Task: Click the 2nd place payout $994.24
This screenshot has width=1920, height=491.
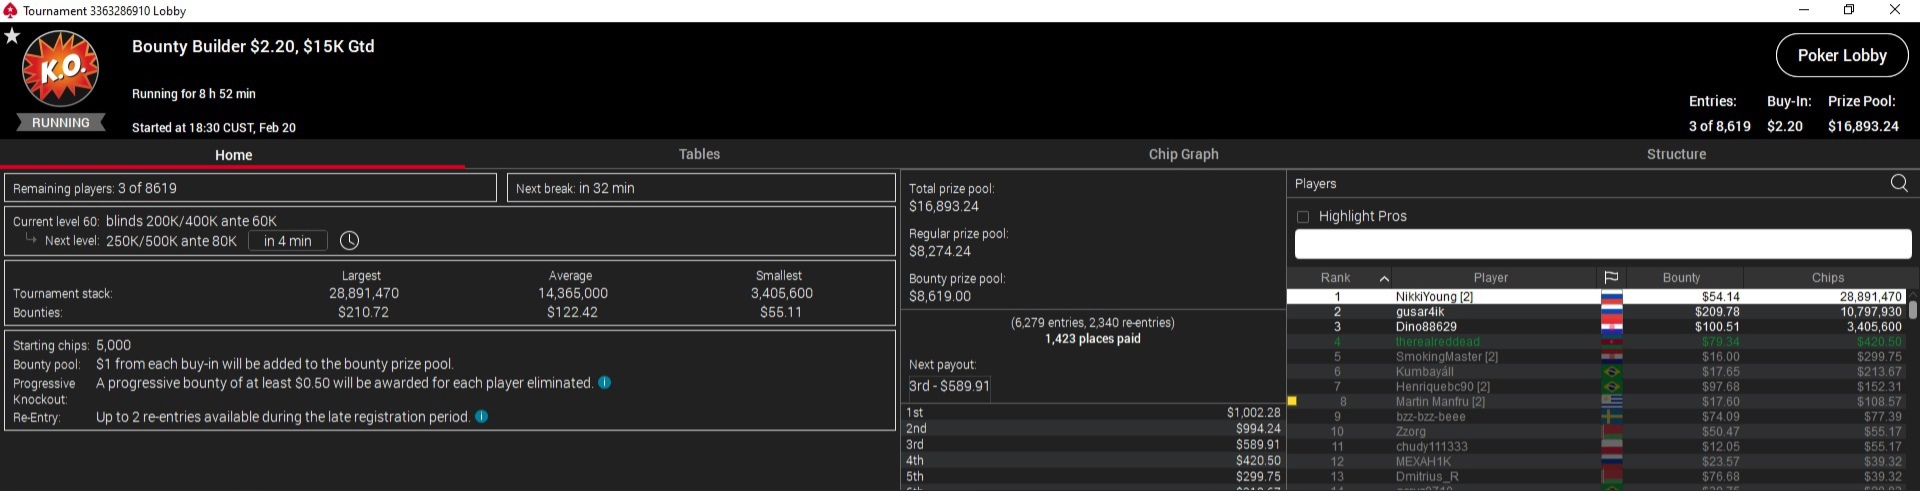Action: (x=1257, y=429)
